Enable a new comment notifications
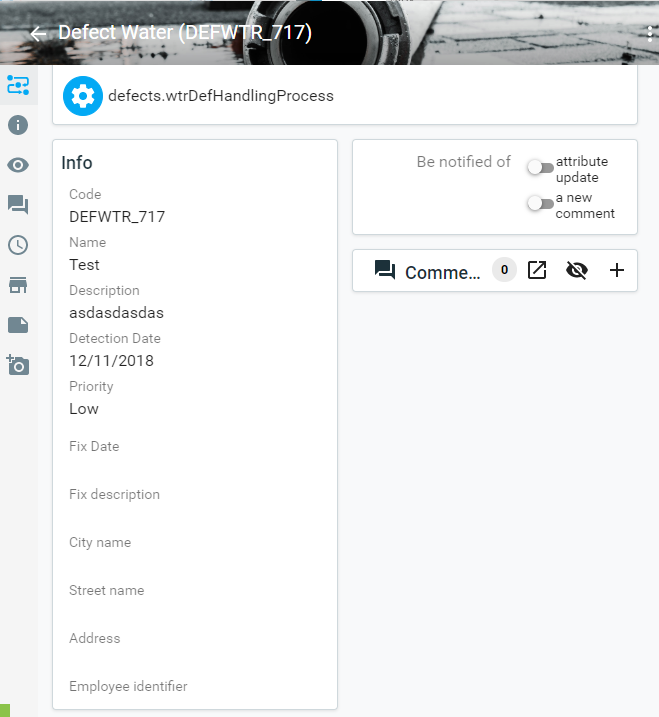Viewport: 659px width, 717px height. (540, 203)
